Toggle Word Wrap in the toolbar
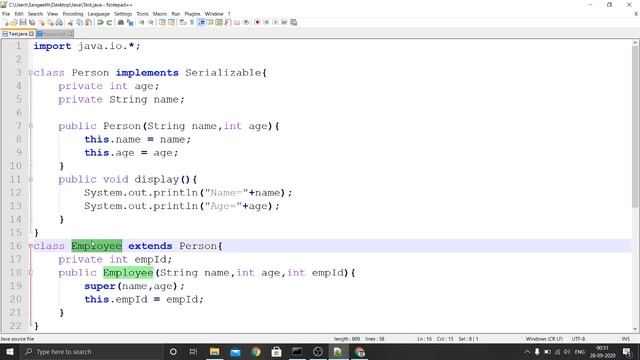Viewport: 640px width, 360px height. 182,22
